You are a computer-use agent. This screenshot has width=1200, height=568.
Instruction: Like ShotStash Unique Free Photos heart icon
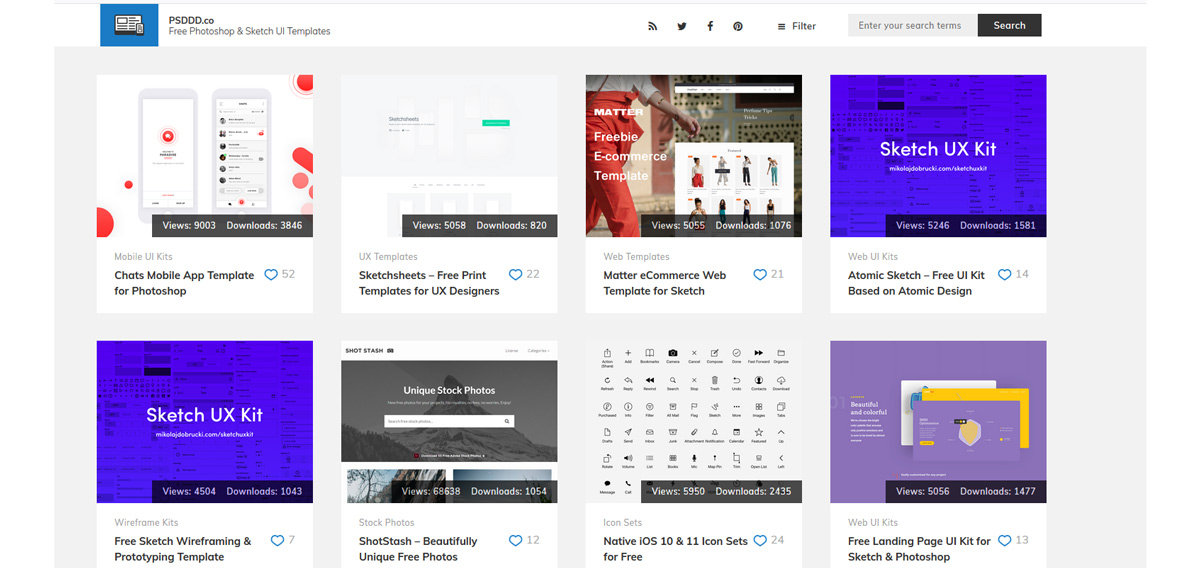pos(516,540)
